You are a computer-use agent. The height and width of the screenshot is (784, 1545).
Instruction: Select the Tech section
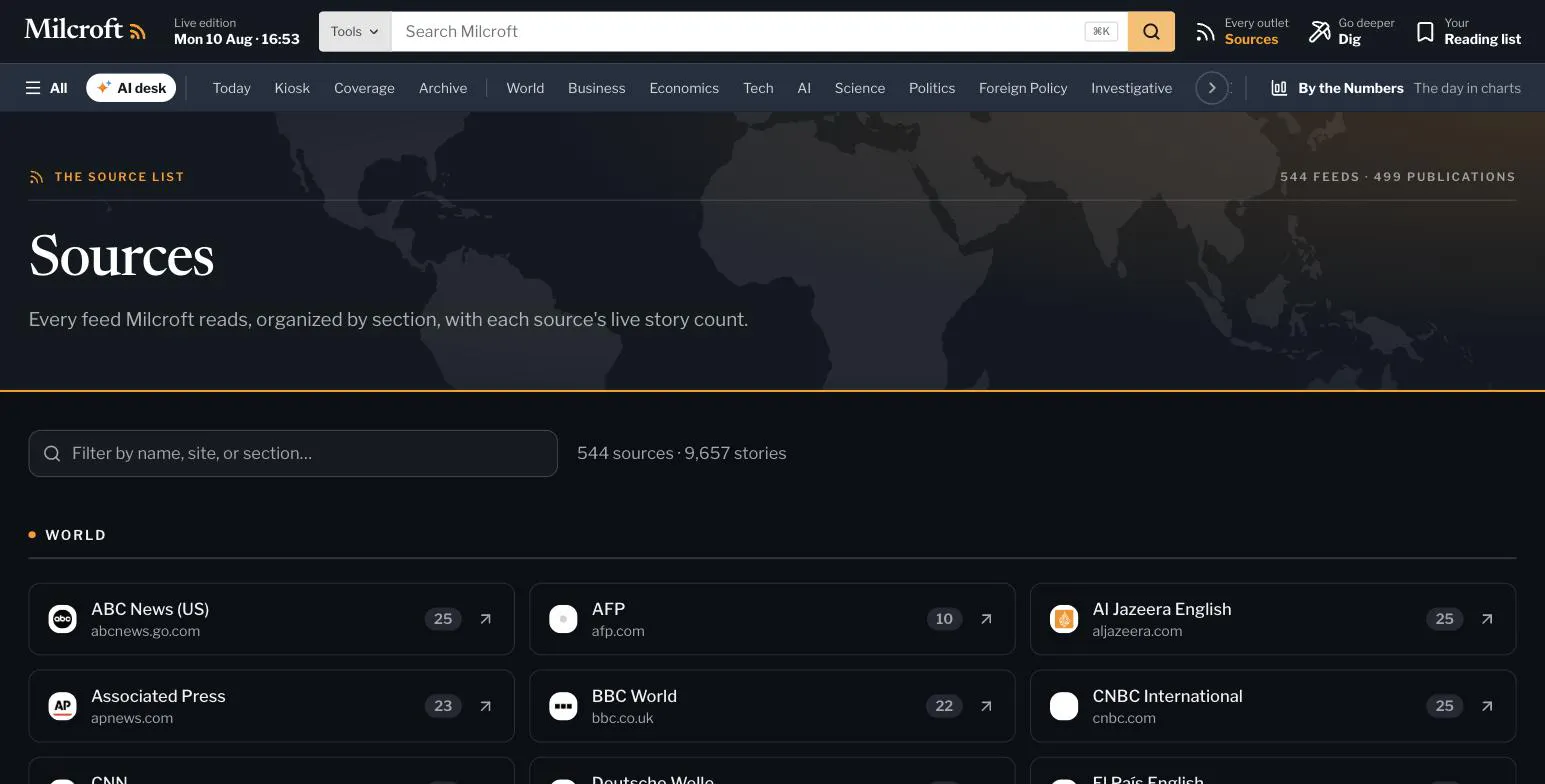tap(758, 88)
